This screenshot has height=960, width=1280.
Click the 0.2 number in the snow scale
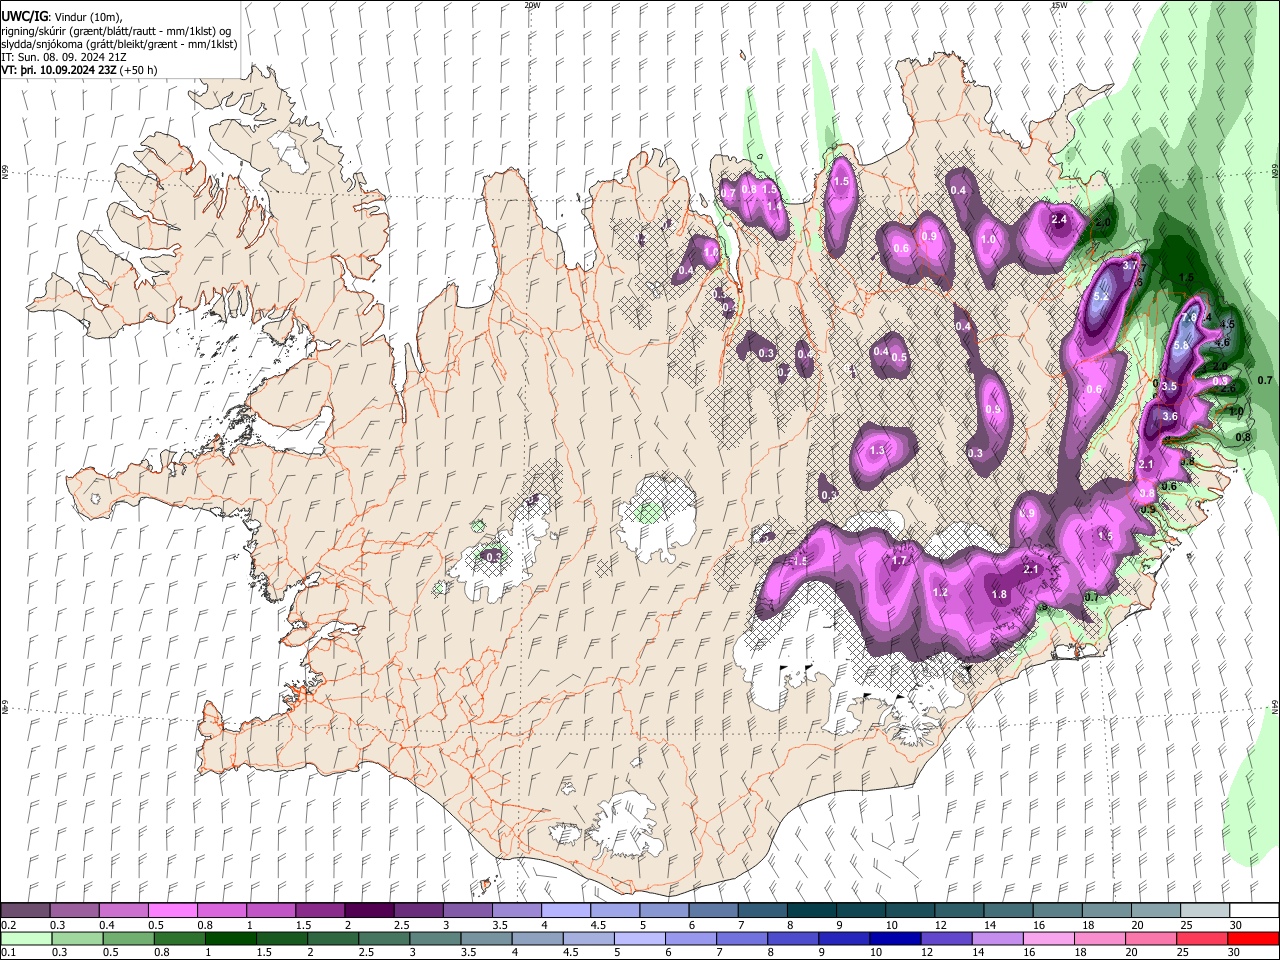coord(9,925)
